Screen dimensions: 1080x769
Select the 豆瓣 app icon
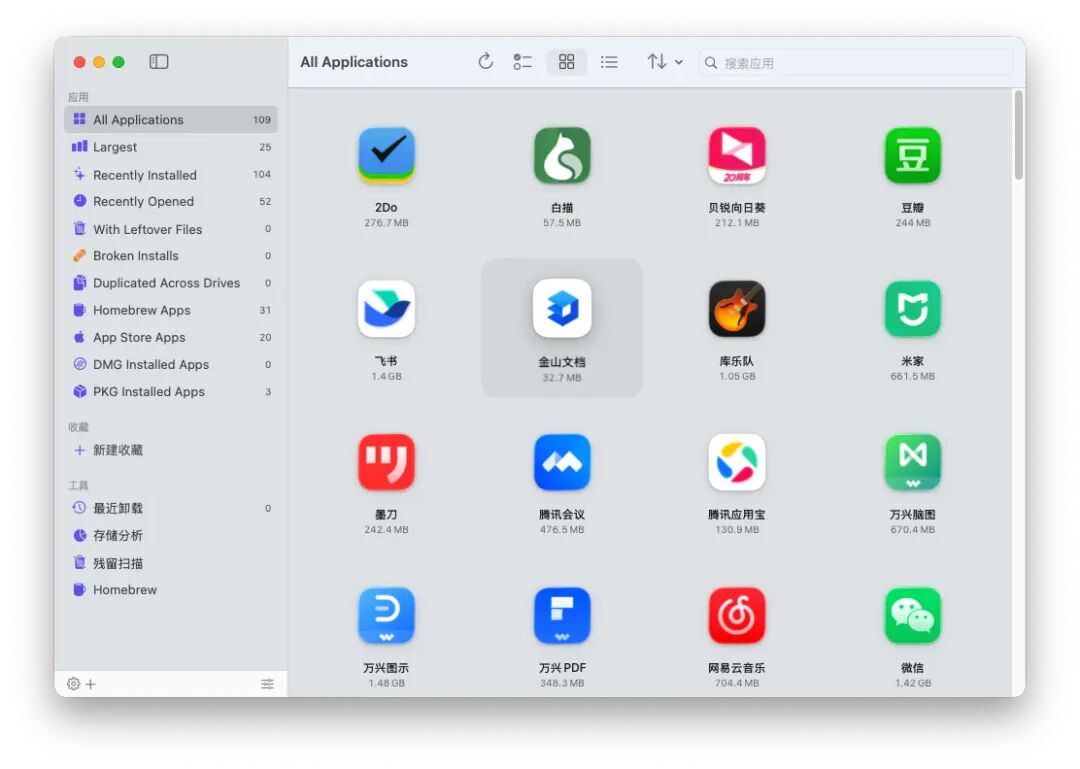913,155
